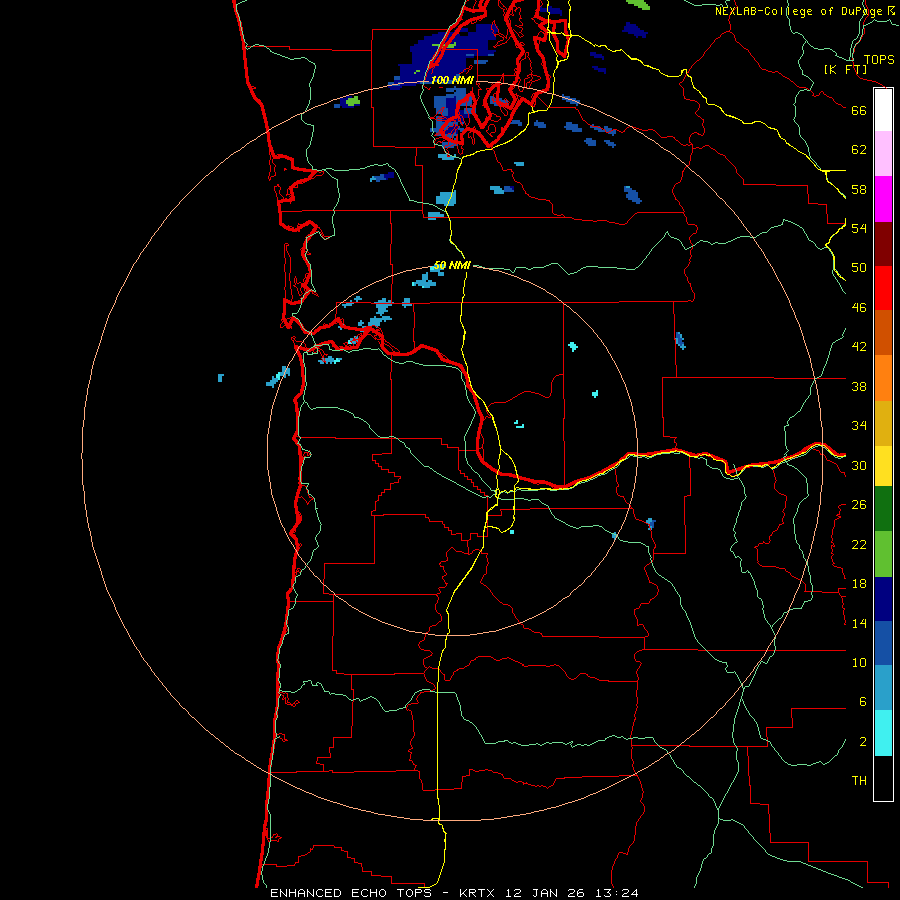Select the bright red legend swatch

883,288
